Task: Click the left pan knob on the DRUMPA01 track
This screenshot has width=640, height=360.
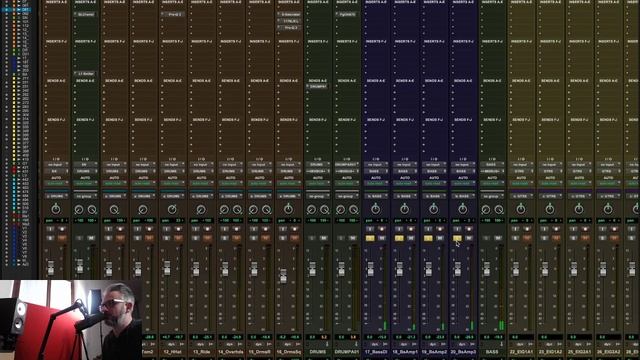Action: point(340,210)
